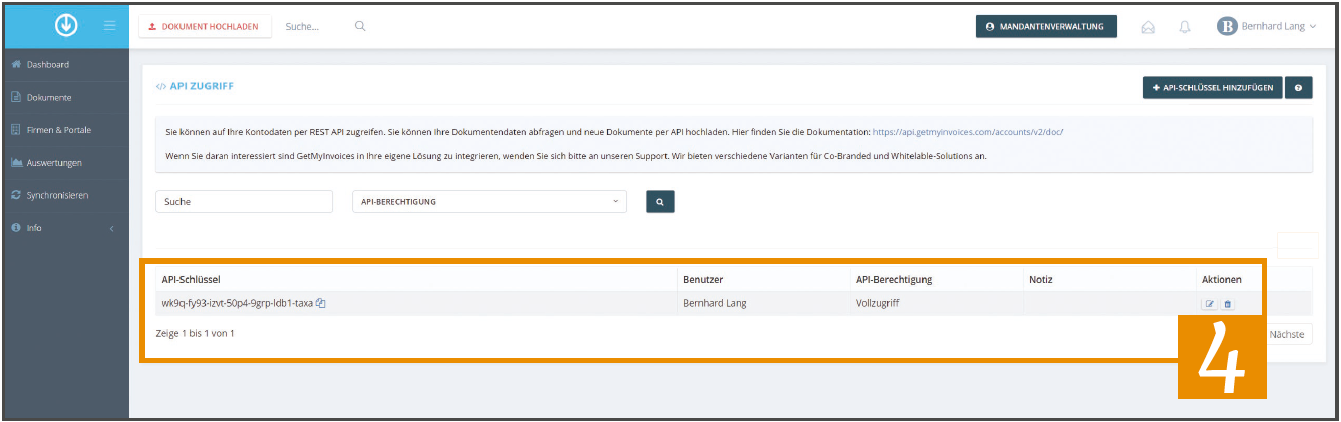Image resolution: width=1341 pixels, height=422 pixels.
Task: Click the Bernhard Lang avatar icon
Action: tap(1227, 27)
